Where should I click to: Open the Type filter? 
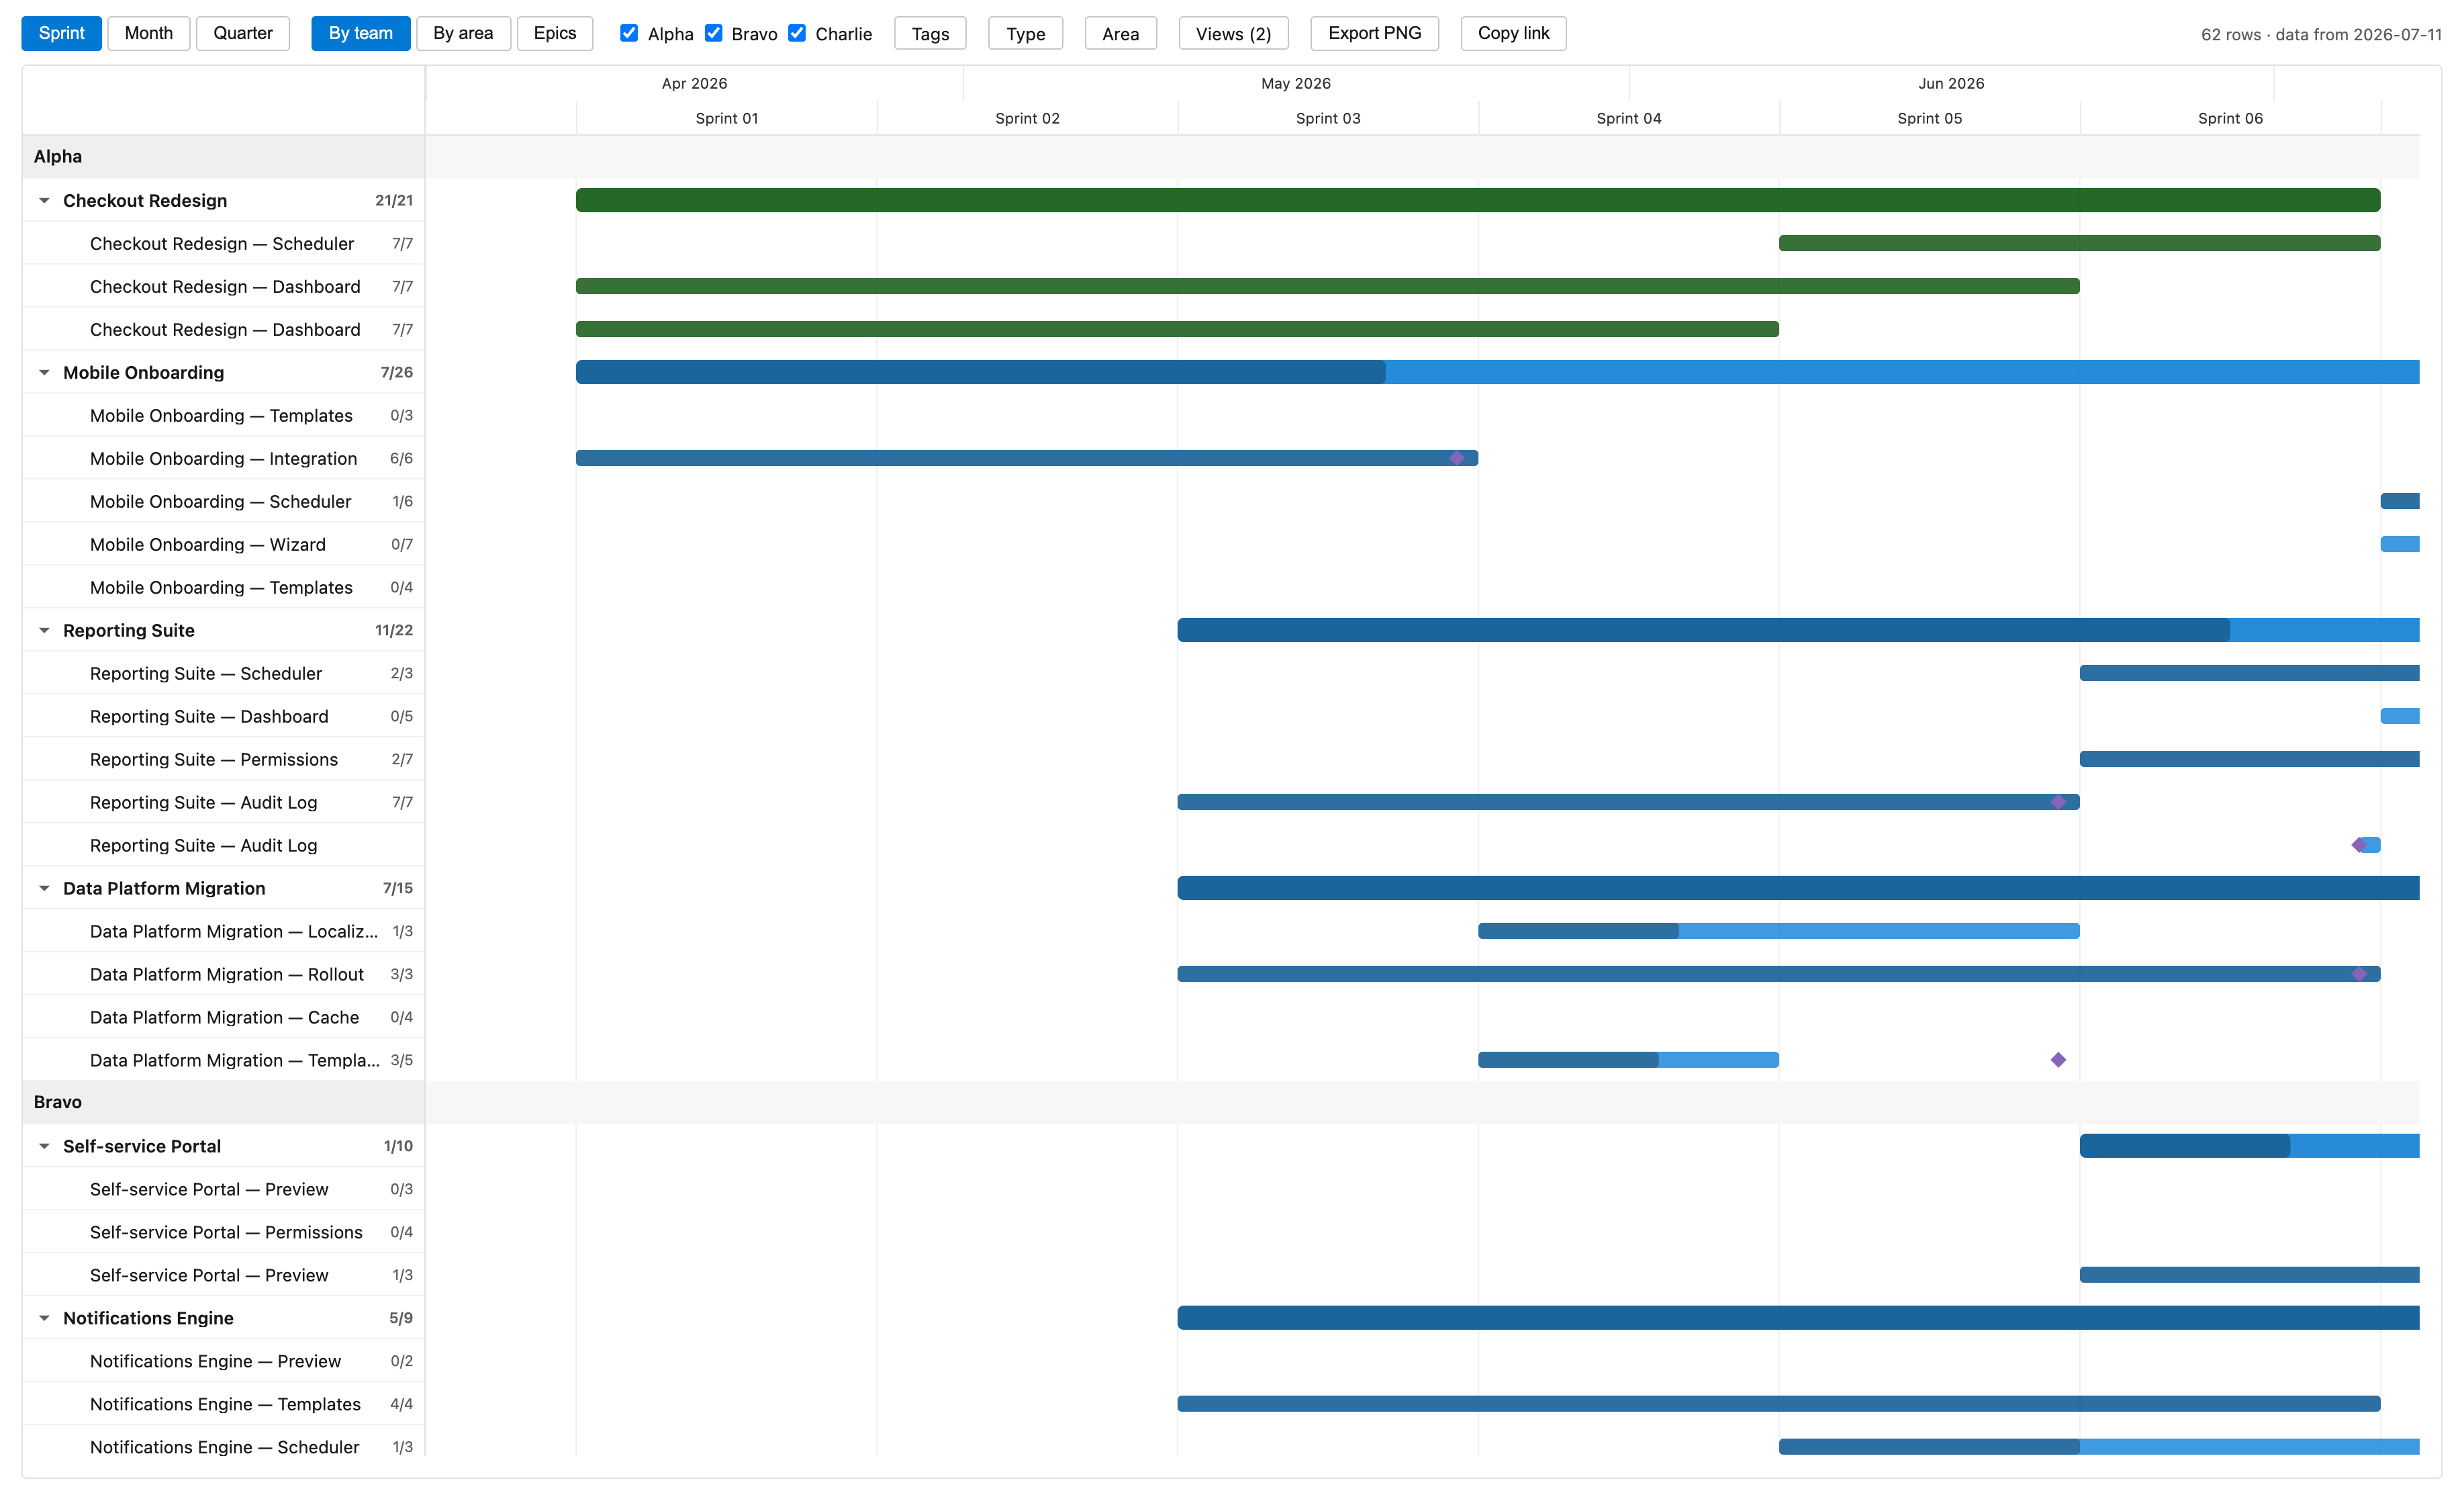click(1025, 33)
